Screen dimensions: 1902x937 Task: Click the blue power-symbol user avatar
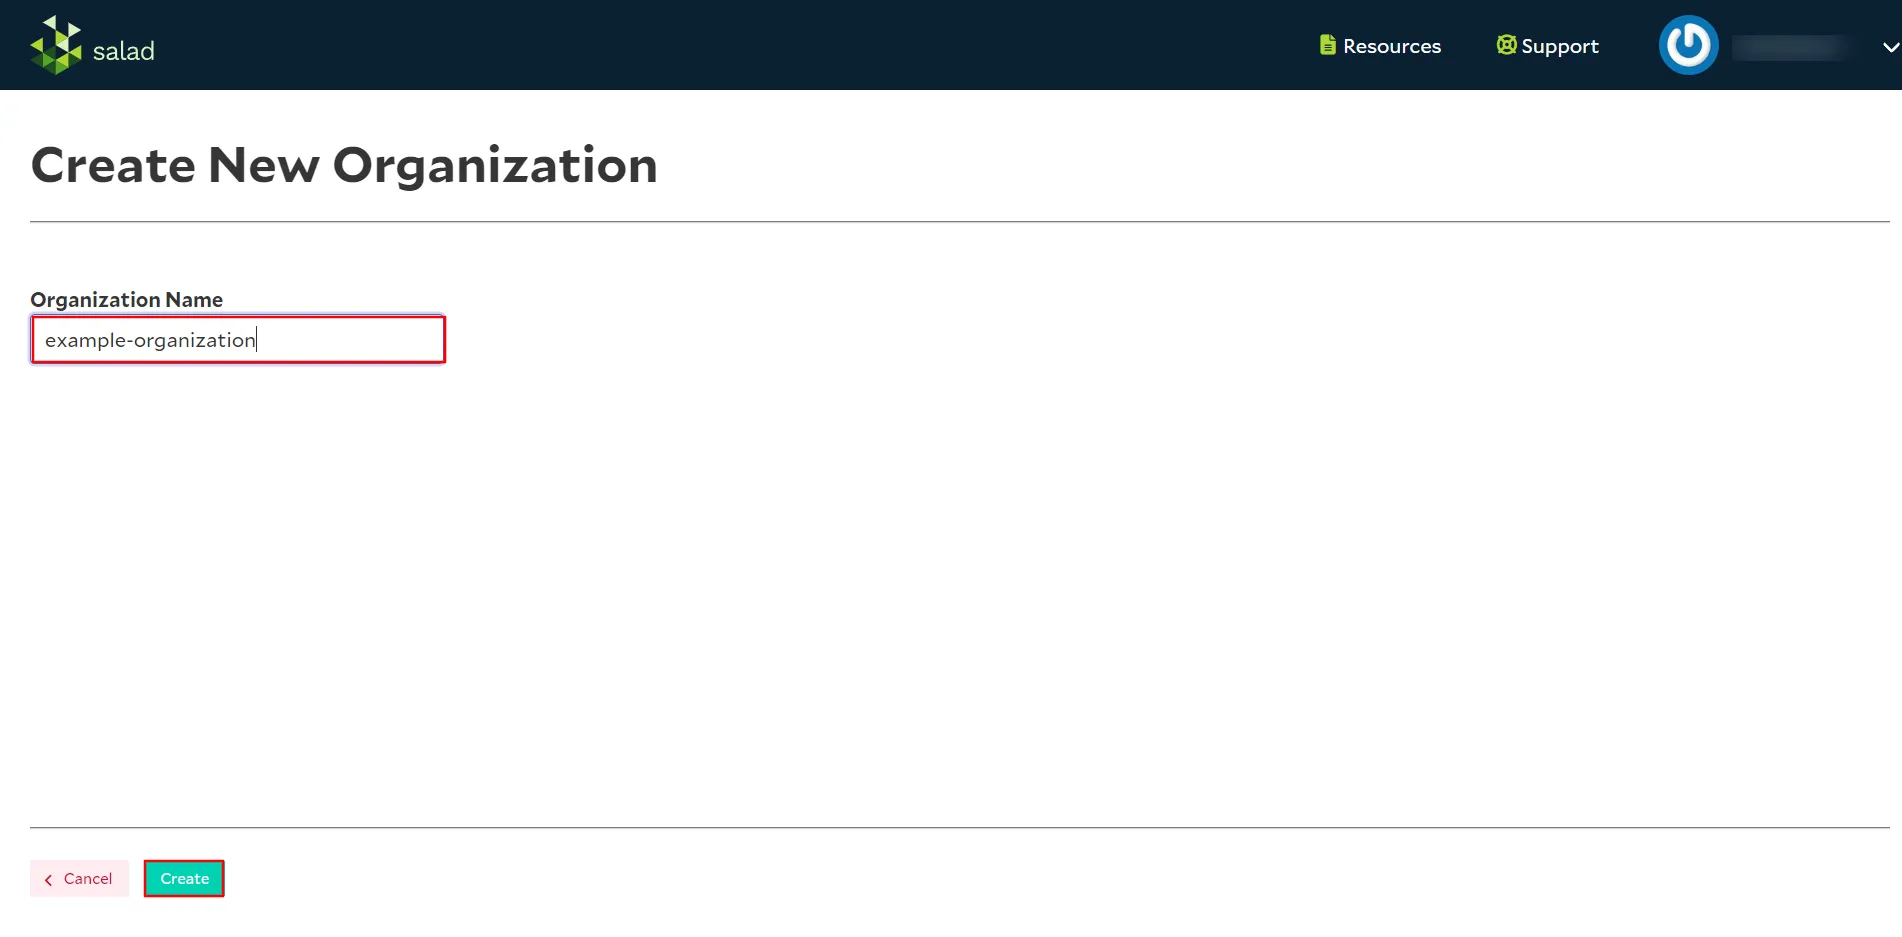click(1688, 45)
